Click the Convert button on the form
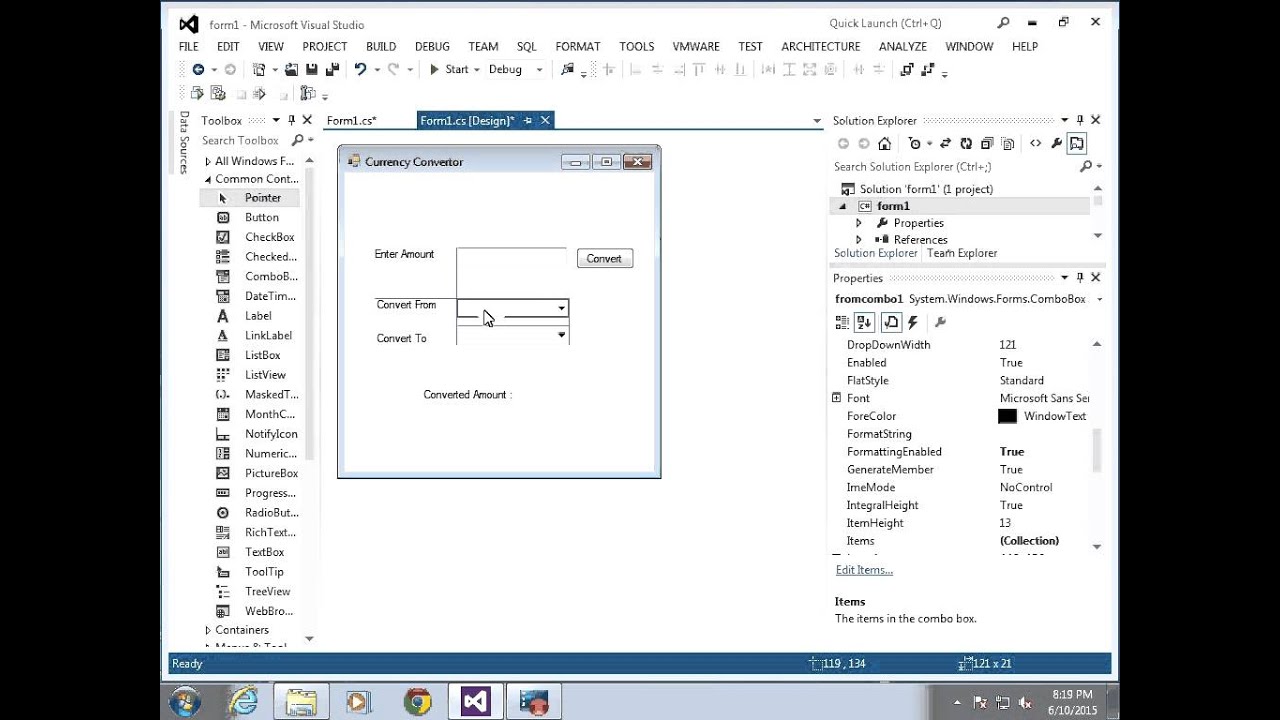The width and height of the screenshot is (1280, 720). [x=604, y=258]
